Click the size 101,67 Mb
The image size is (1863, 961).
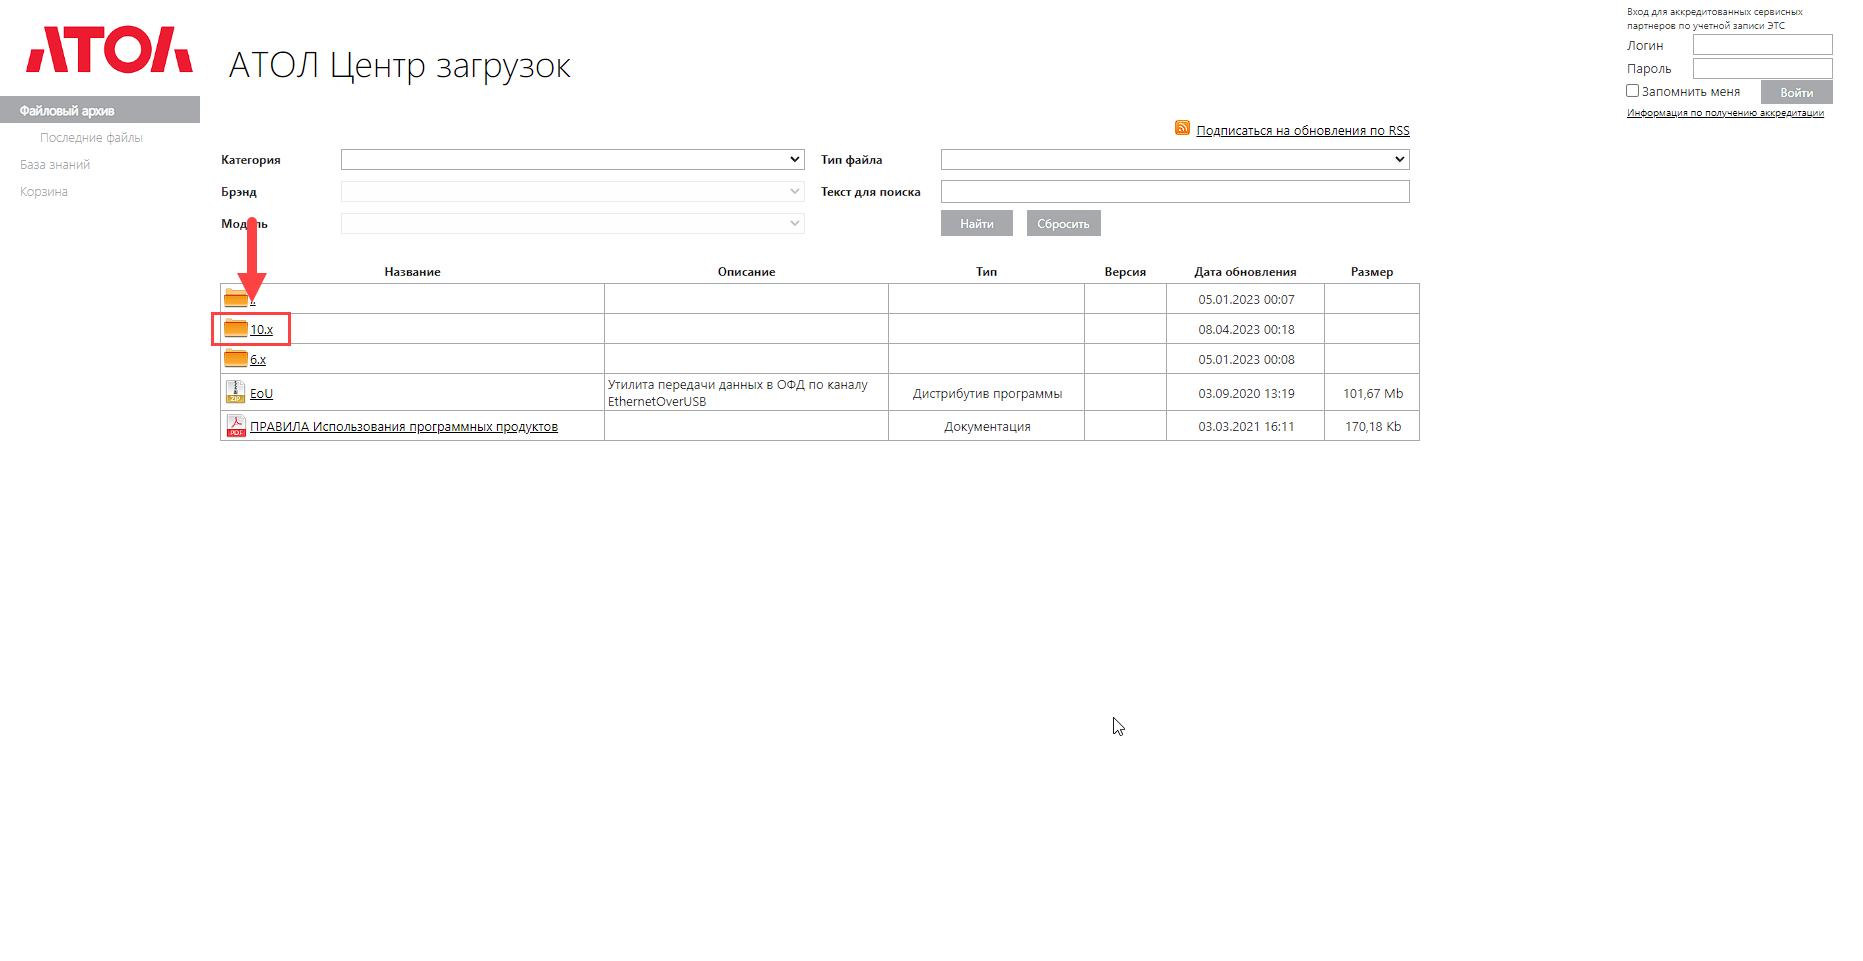point(1373,393)
